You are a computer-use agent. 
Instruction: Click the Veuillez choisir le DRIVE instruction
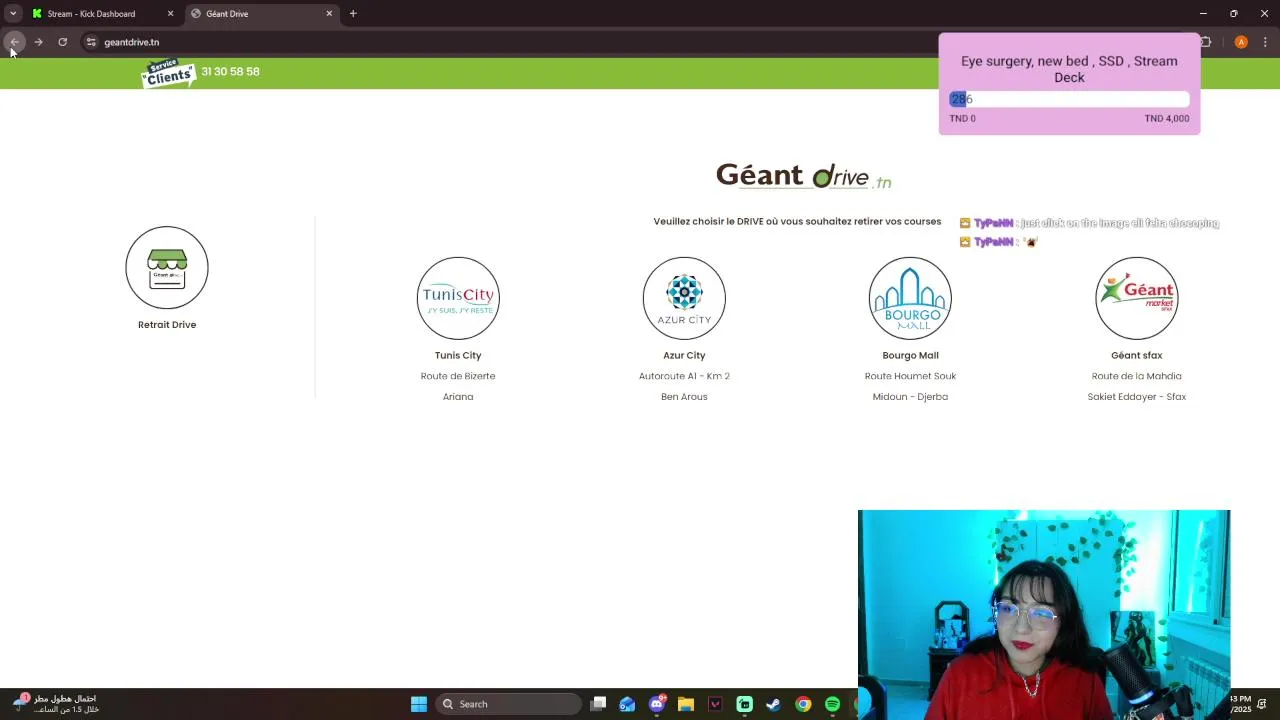pos(797,221)
